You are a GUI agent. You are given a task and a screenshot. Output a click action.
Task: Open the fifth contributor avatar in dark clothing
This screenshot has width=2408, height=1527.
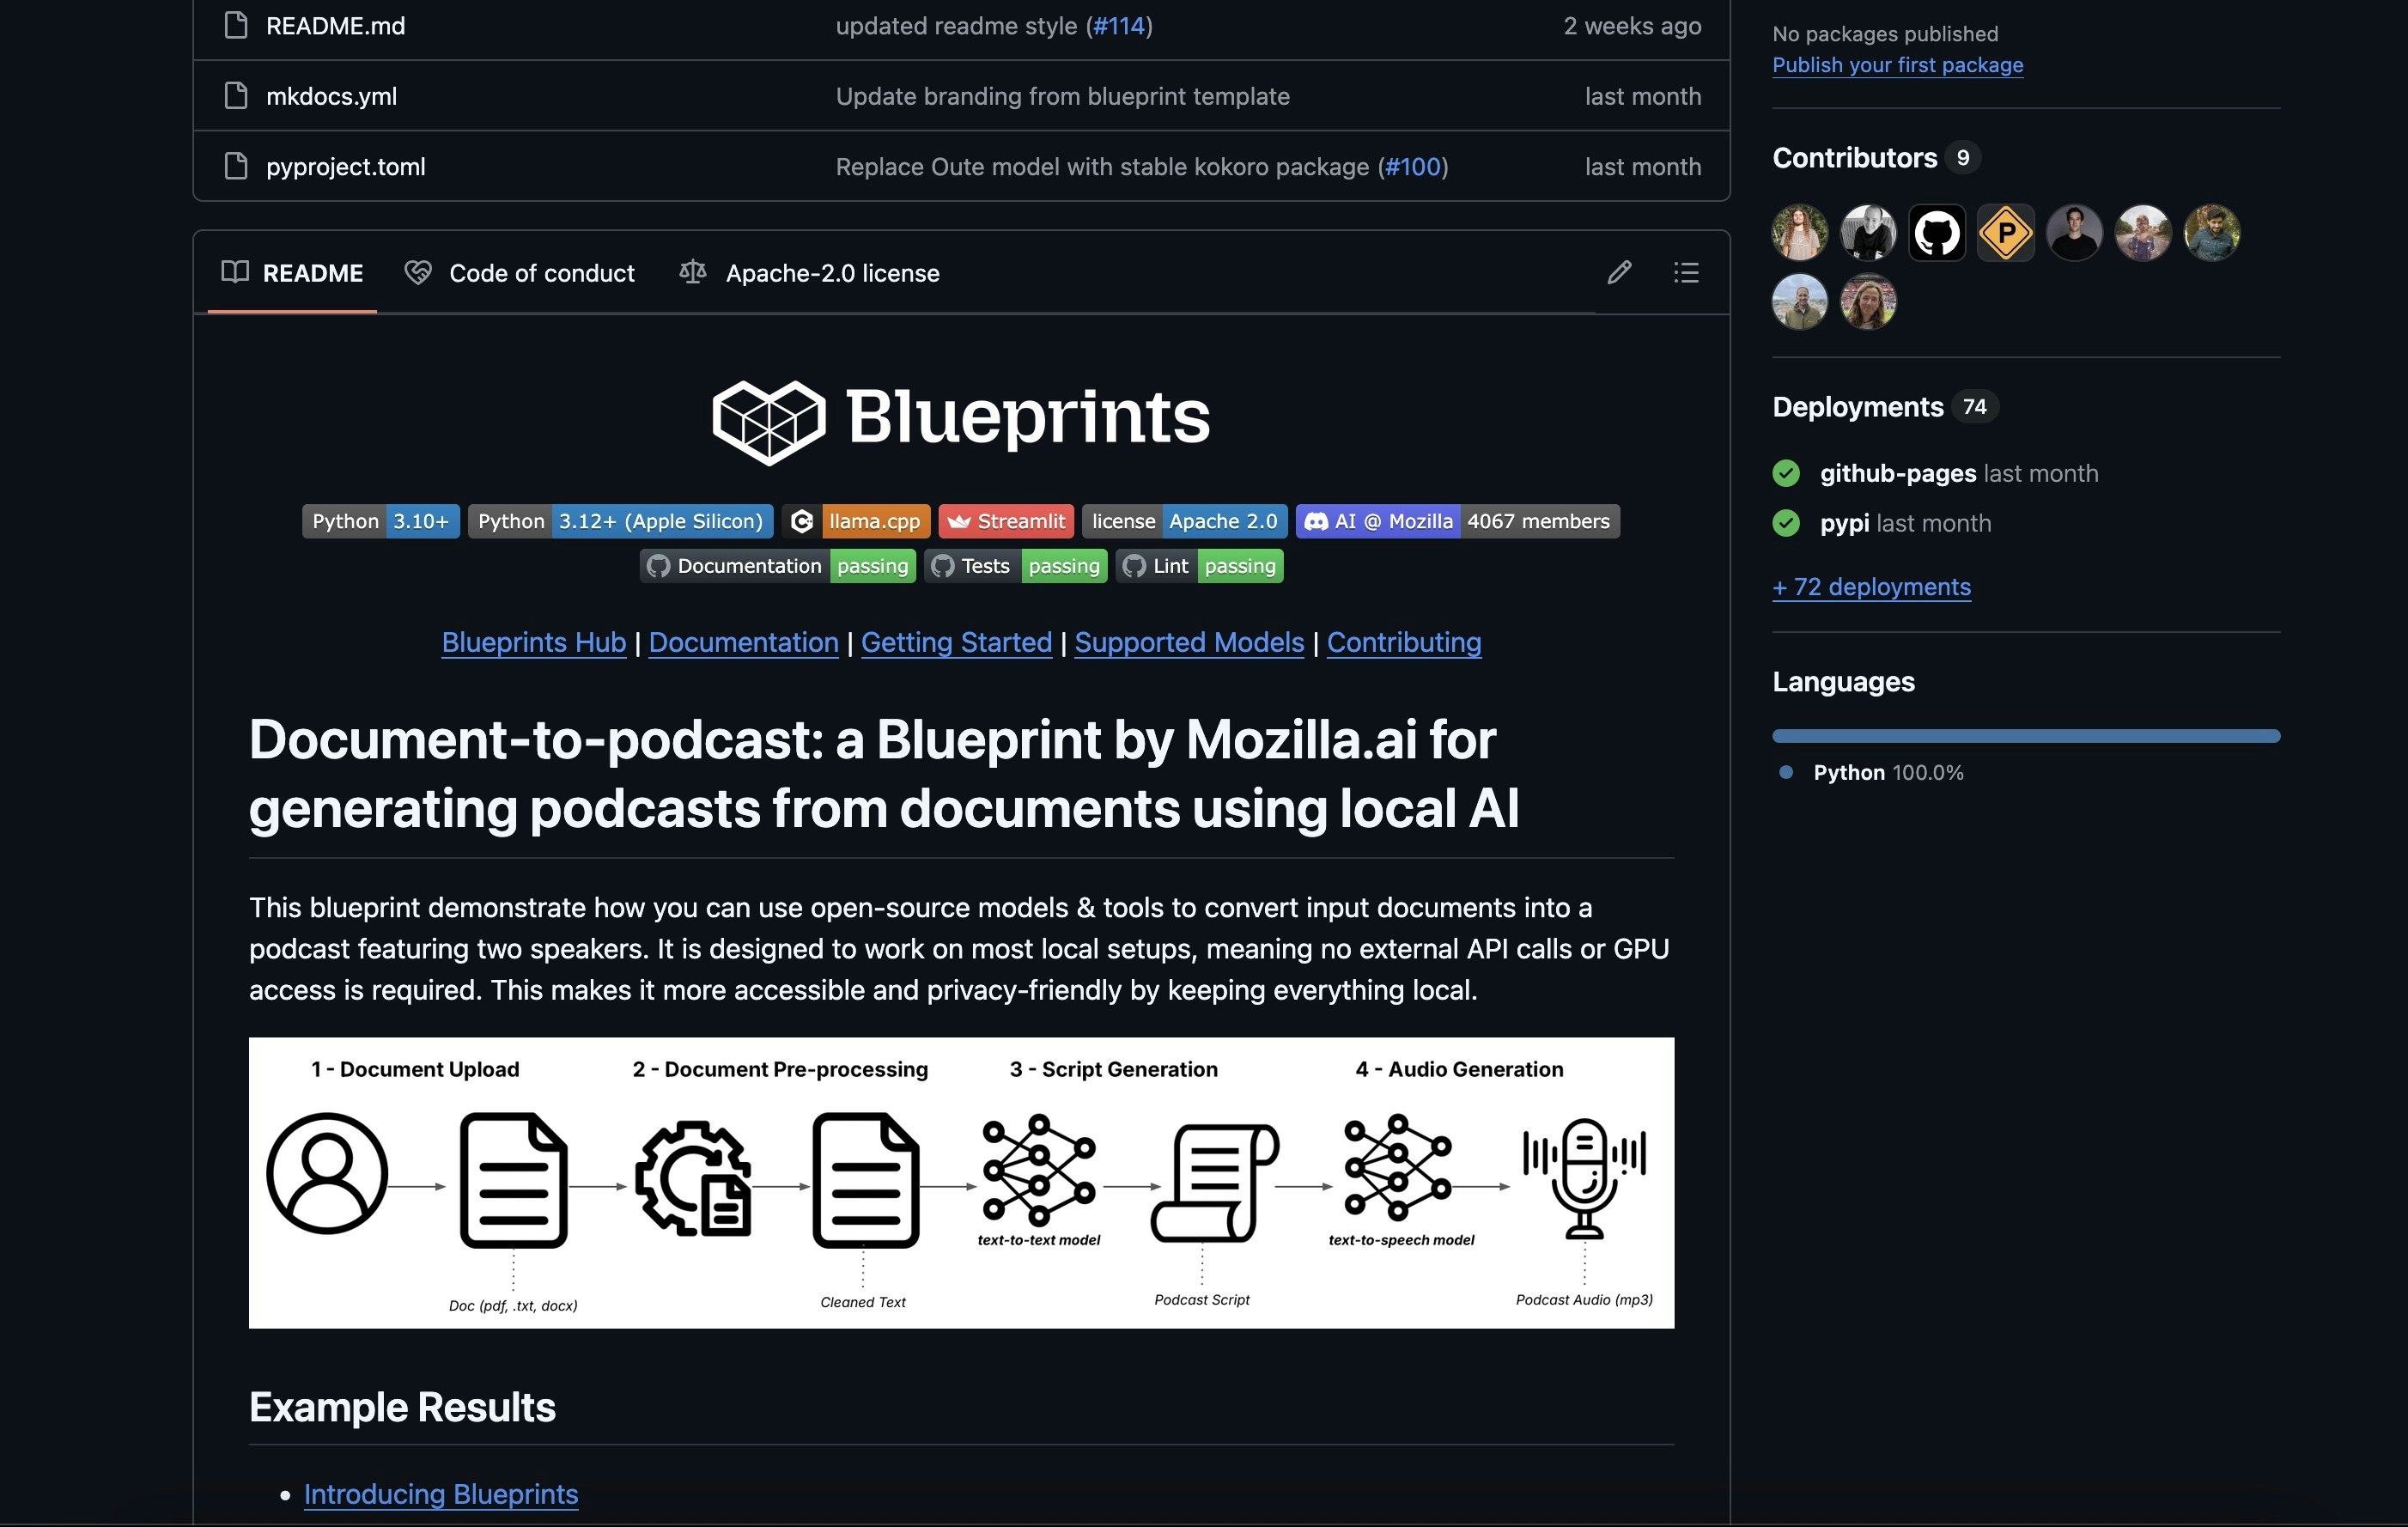click(2074, 233)
